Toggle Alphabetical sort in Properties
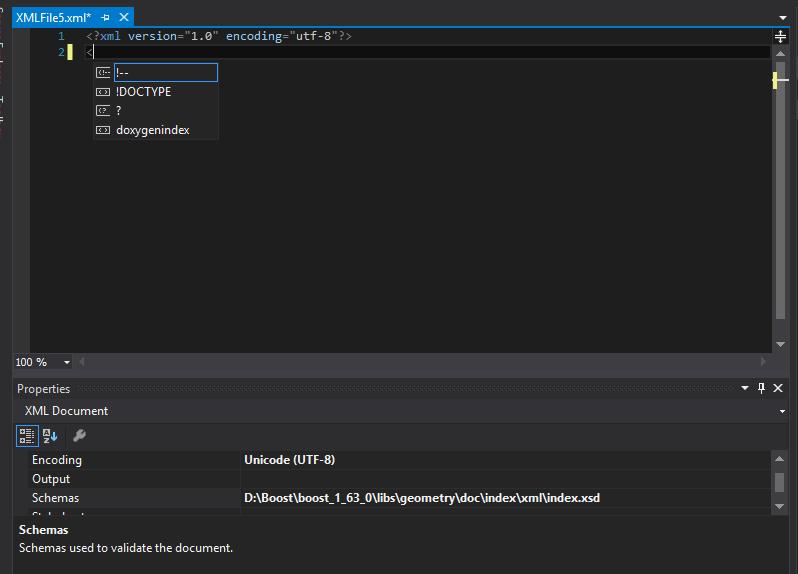This screenshot has height=574, width=798. pyautogui.click(x=50, y=435)
